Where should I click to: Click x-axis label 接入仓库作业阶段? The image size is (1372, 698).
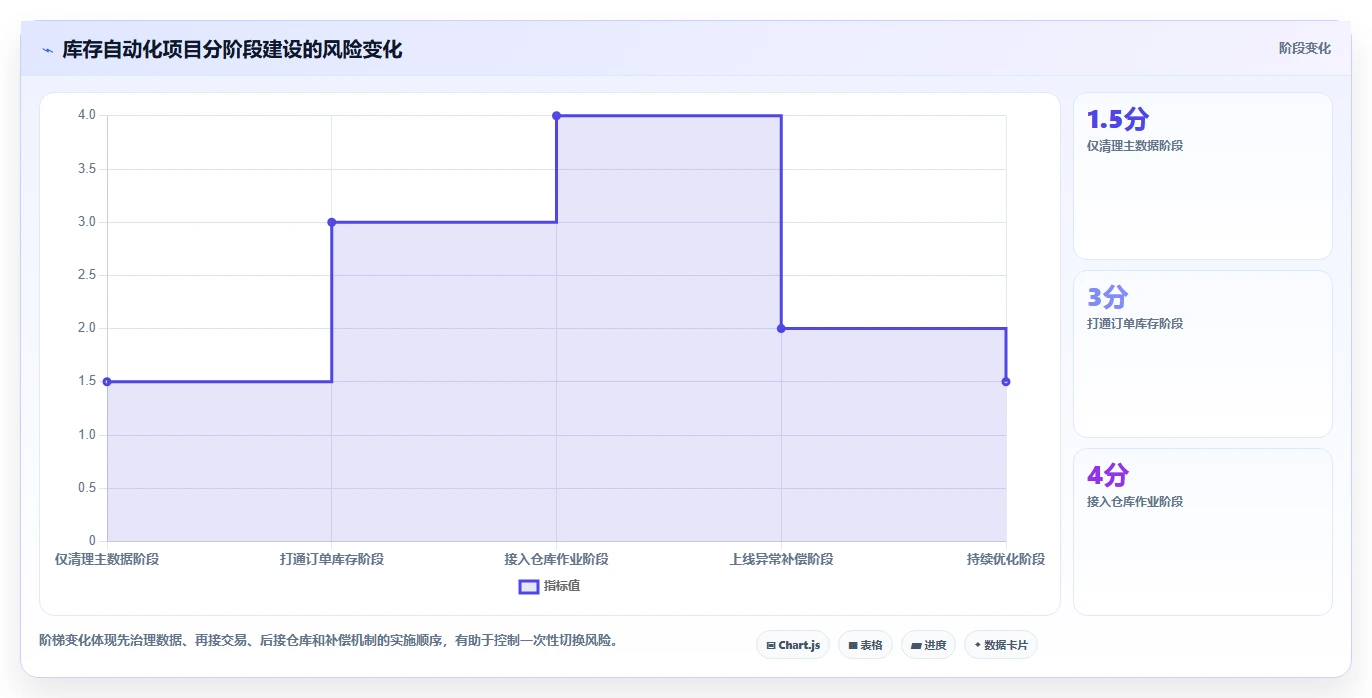[556, 559]
